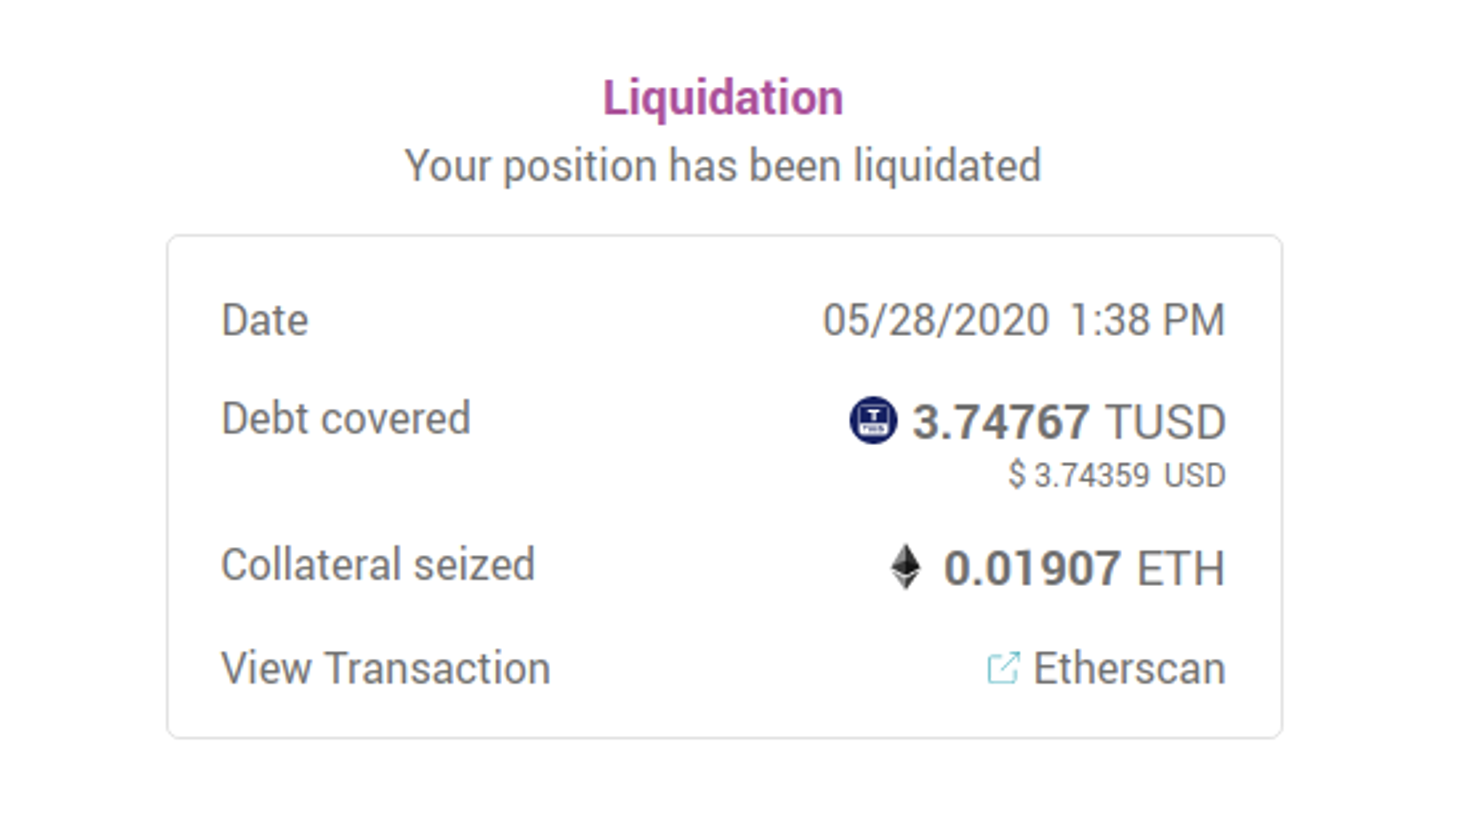Screen dimensions: 1470x832
Task: Click the Collateral seized label
Action: pos(378,565)
